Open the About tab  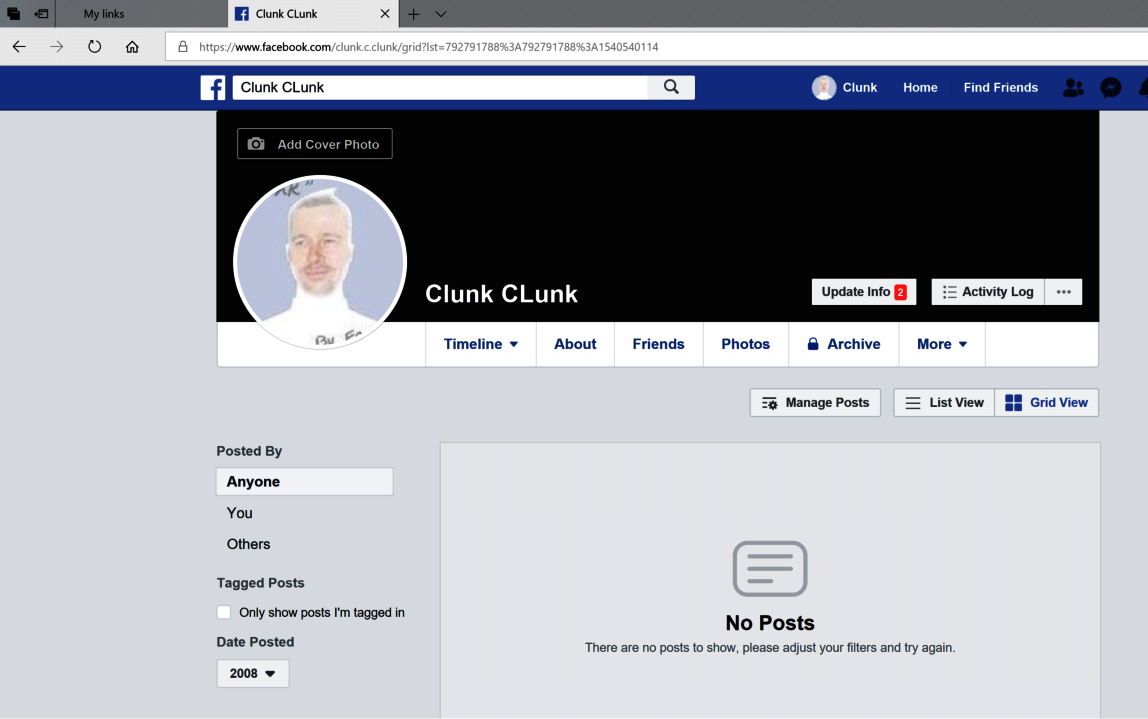click(x=575, y=344)
